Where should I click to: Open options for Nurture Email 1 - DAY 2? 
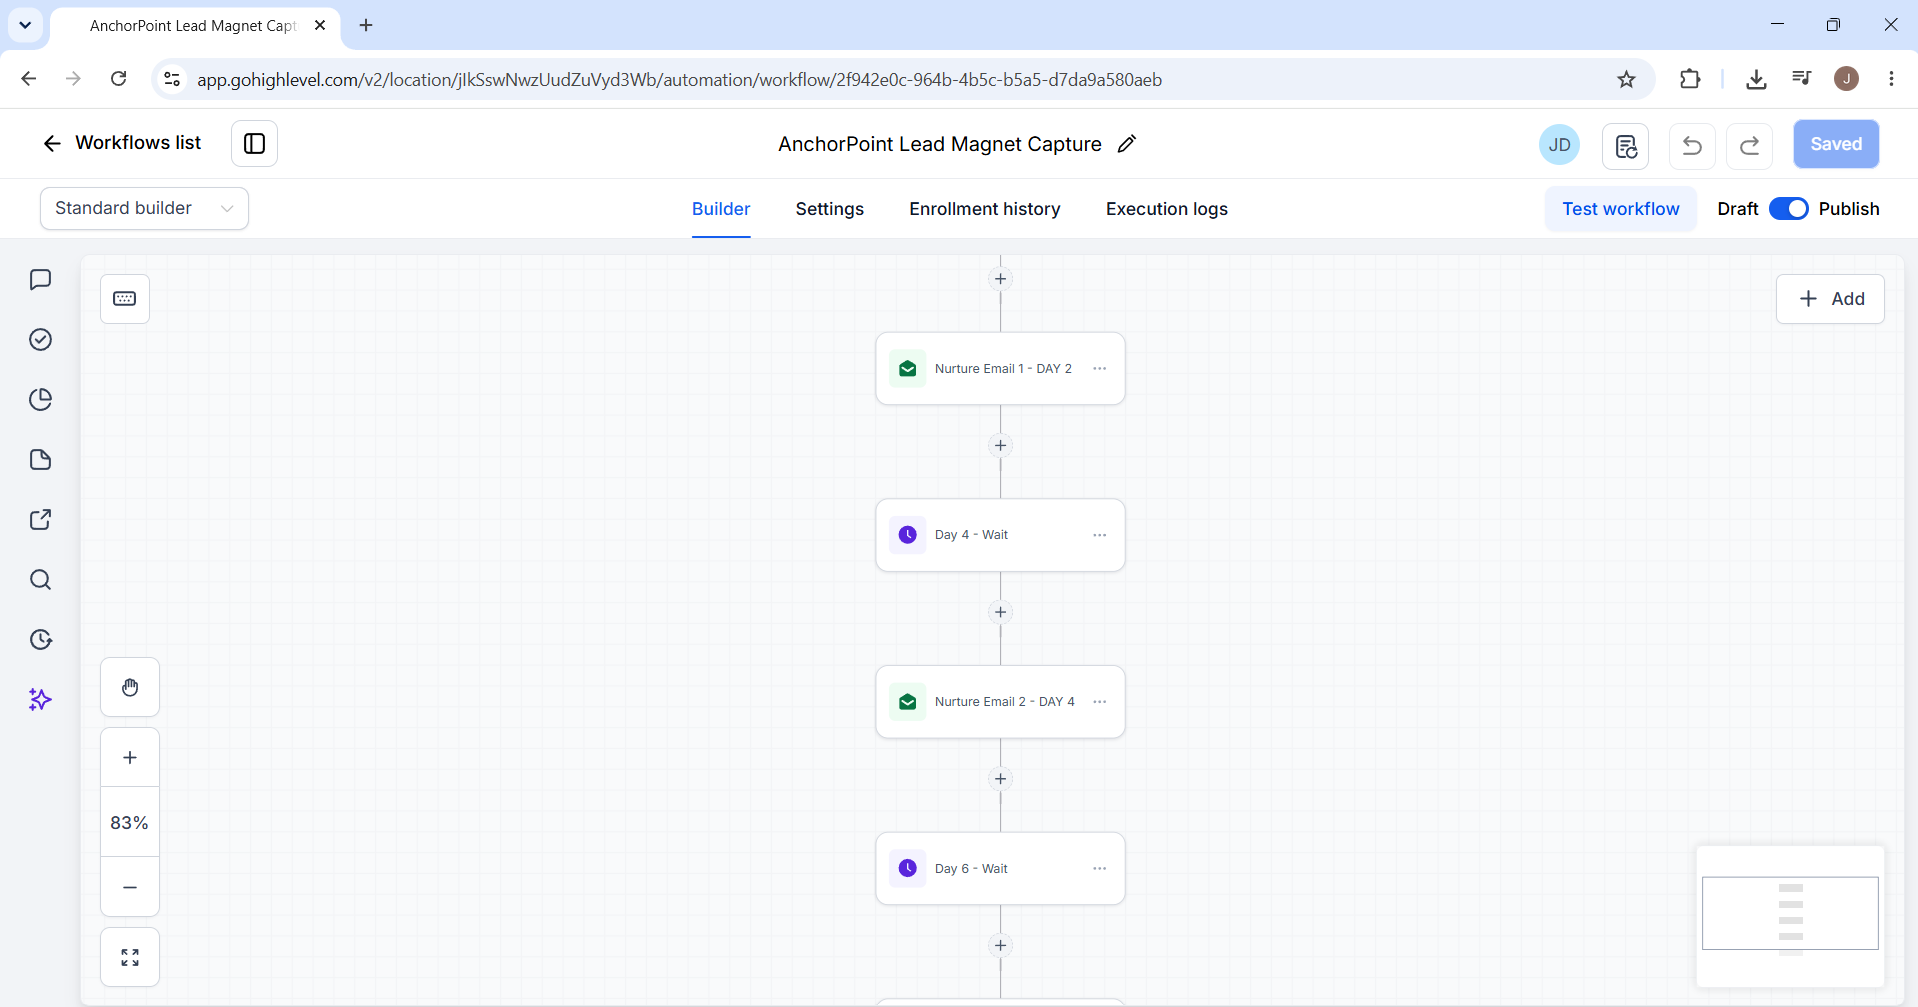(1099, 369)
